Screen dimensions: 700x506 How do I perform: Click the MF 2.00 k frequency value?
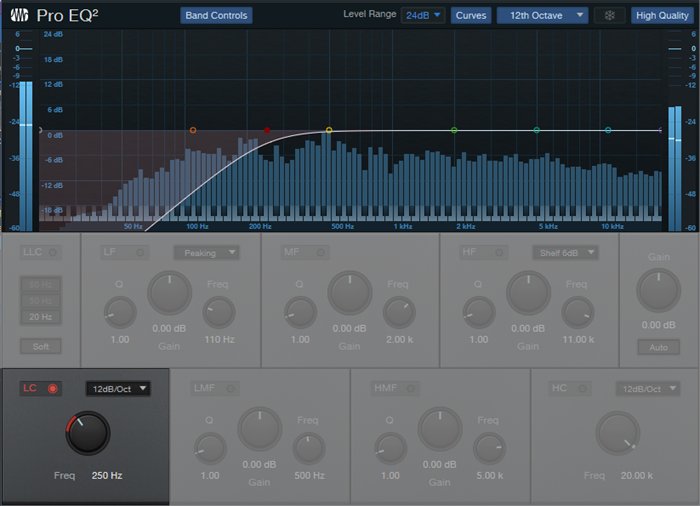coord(400,339)
